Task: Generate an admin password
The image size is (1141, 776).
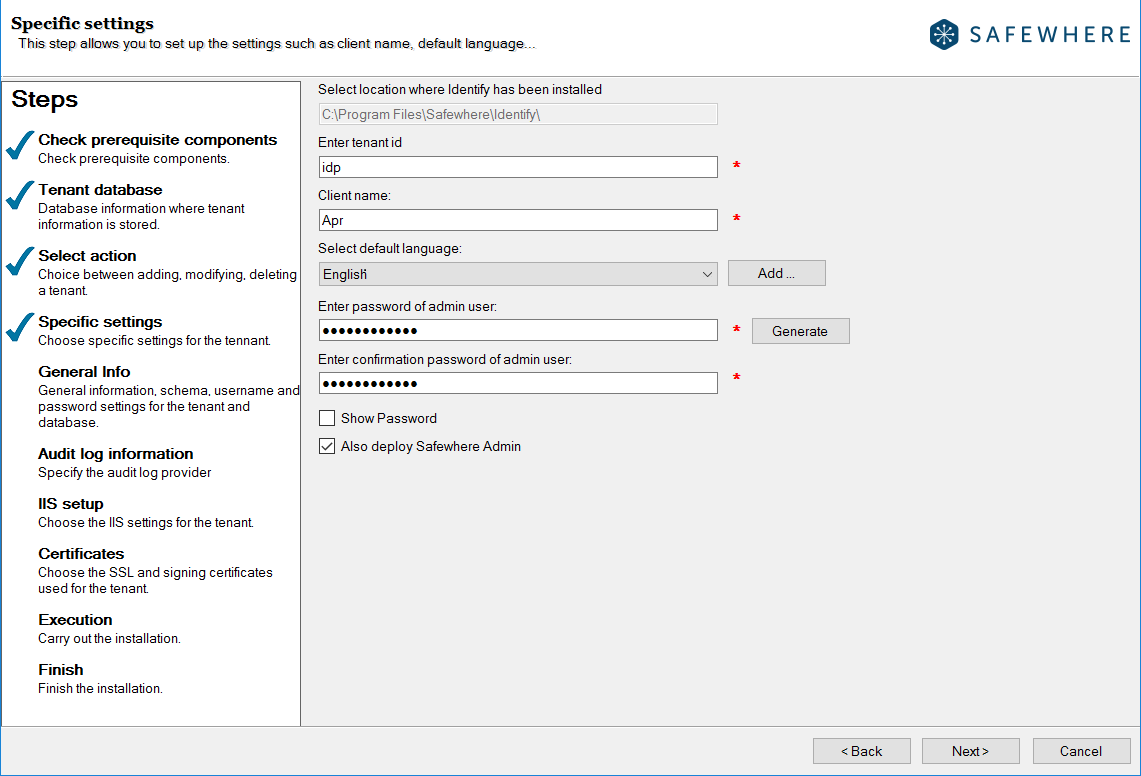Action: click(800, 331)
